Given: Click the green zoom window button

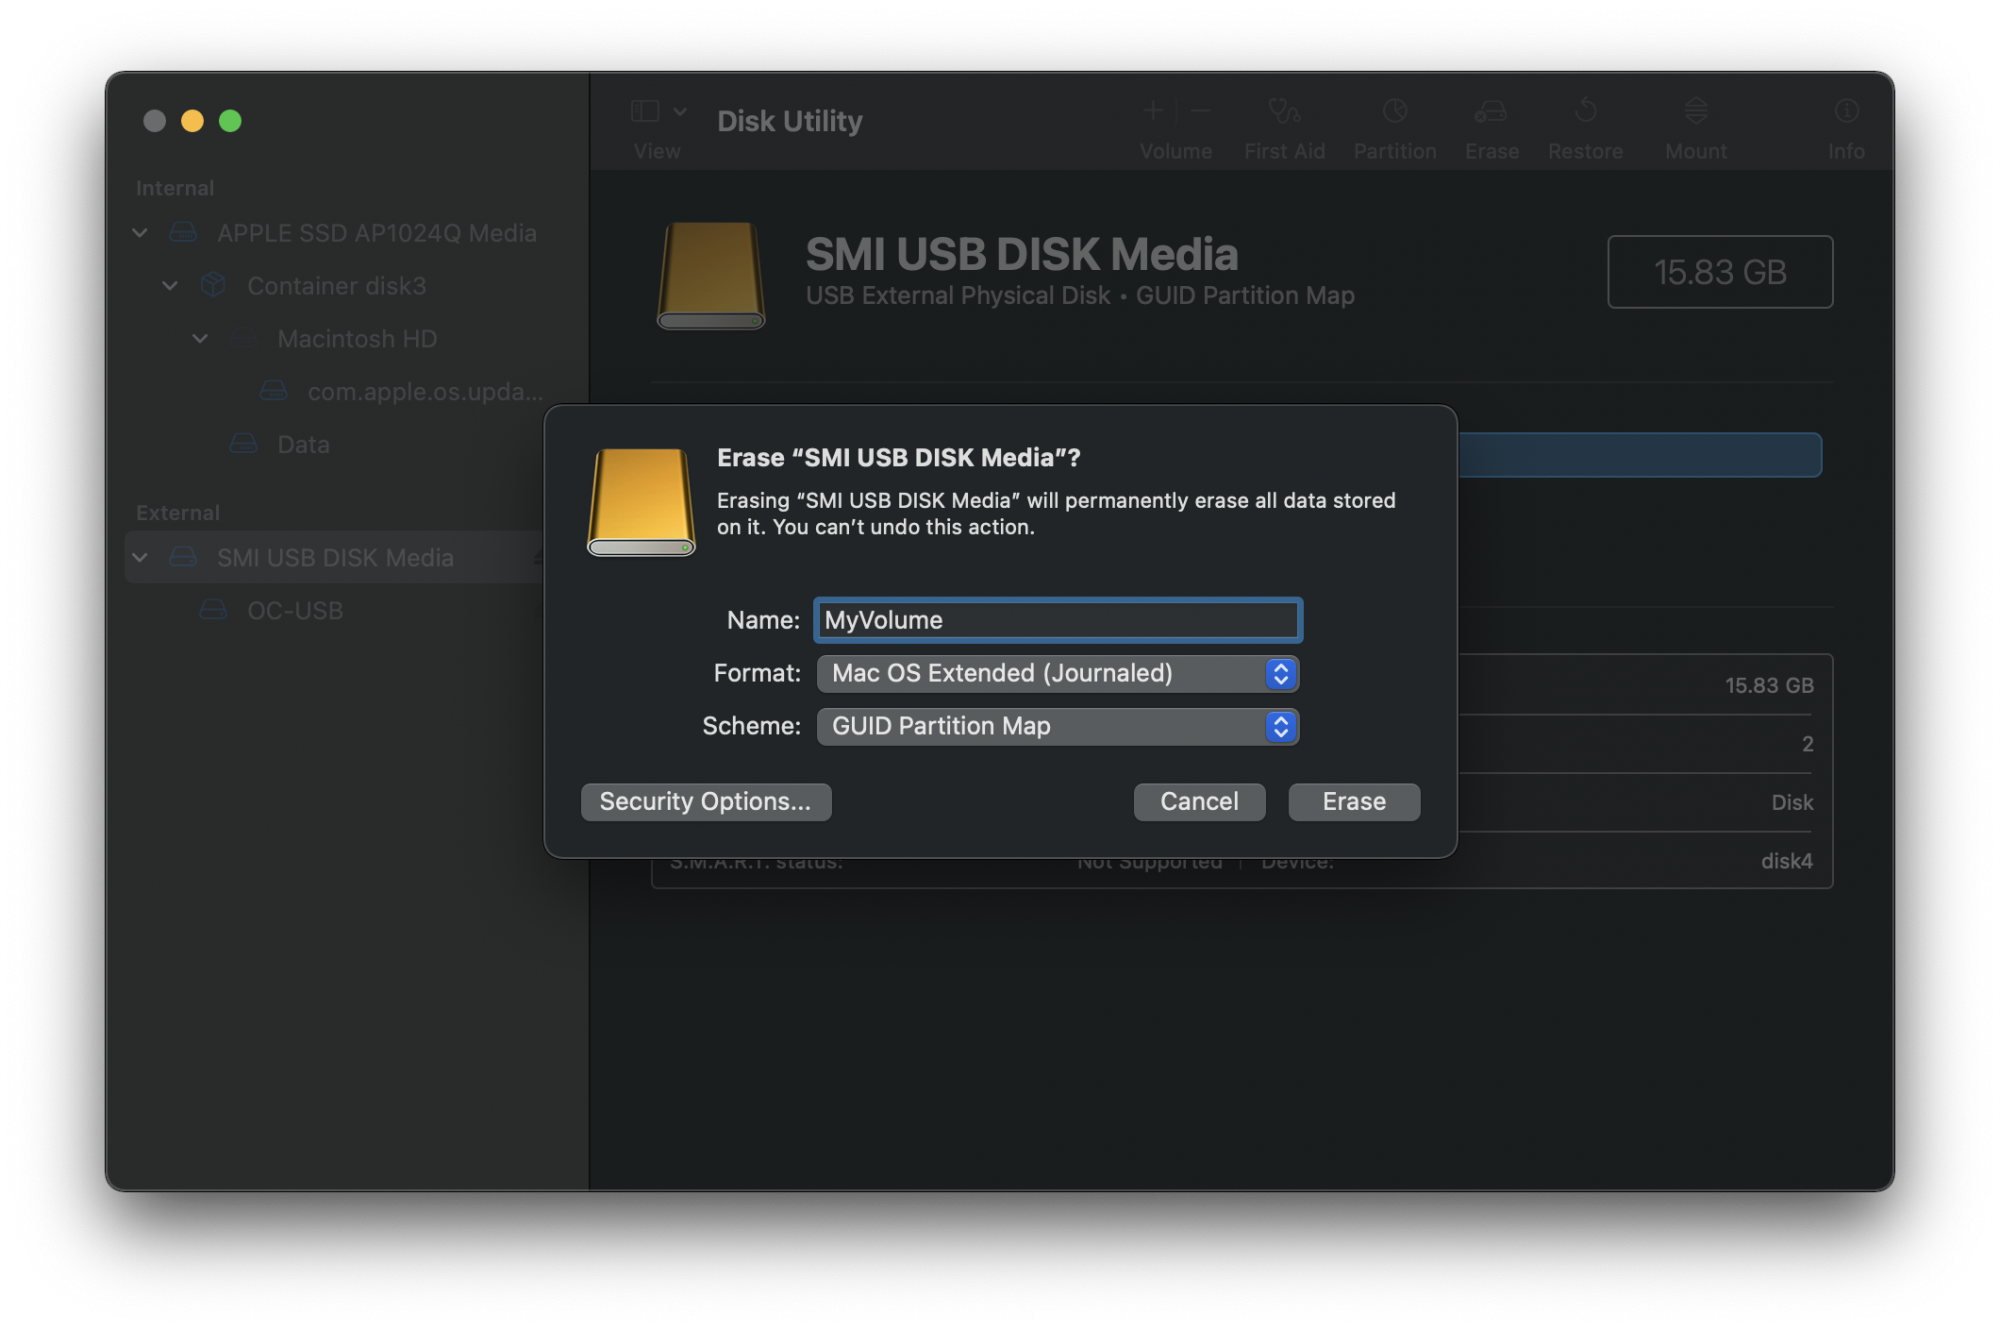Looking at the screenshot, I should click(230, 121).
